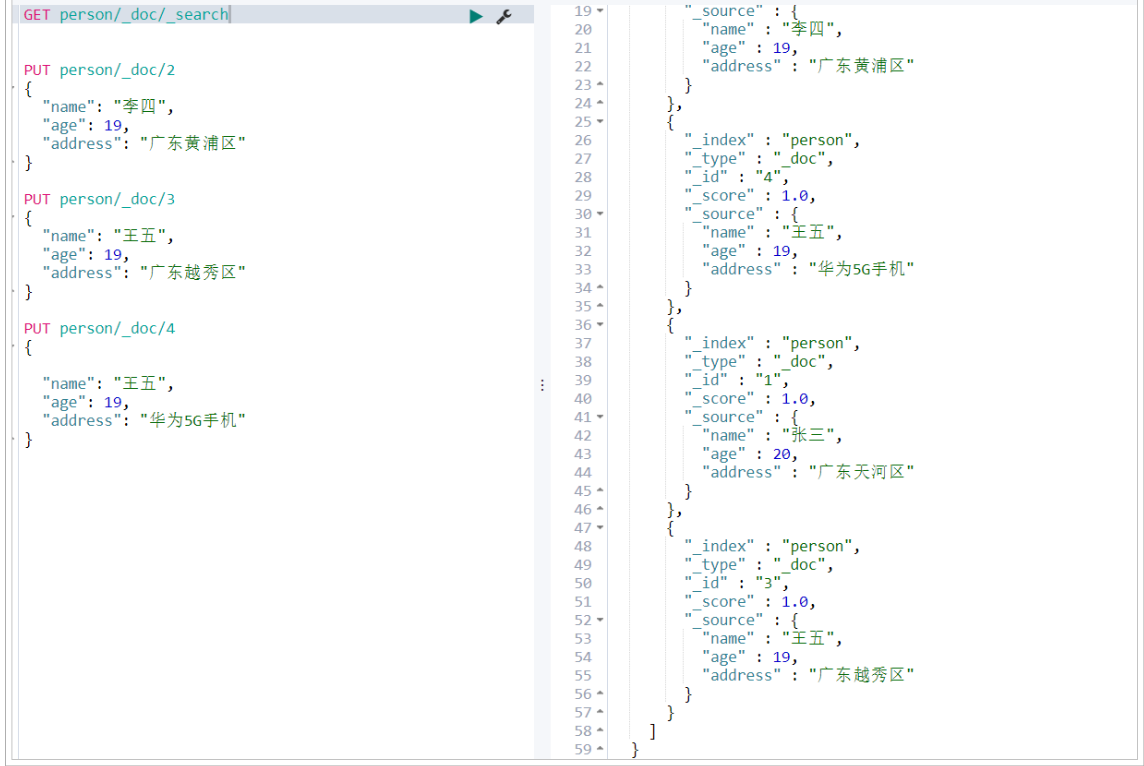The height and width of the screenshot is (766, 1144).
Task: Click the panel divider handle dots
Action: (x=542, y=384)
